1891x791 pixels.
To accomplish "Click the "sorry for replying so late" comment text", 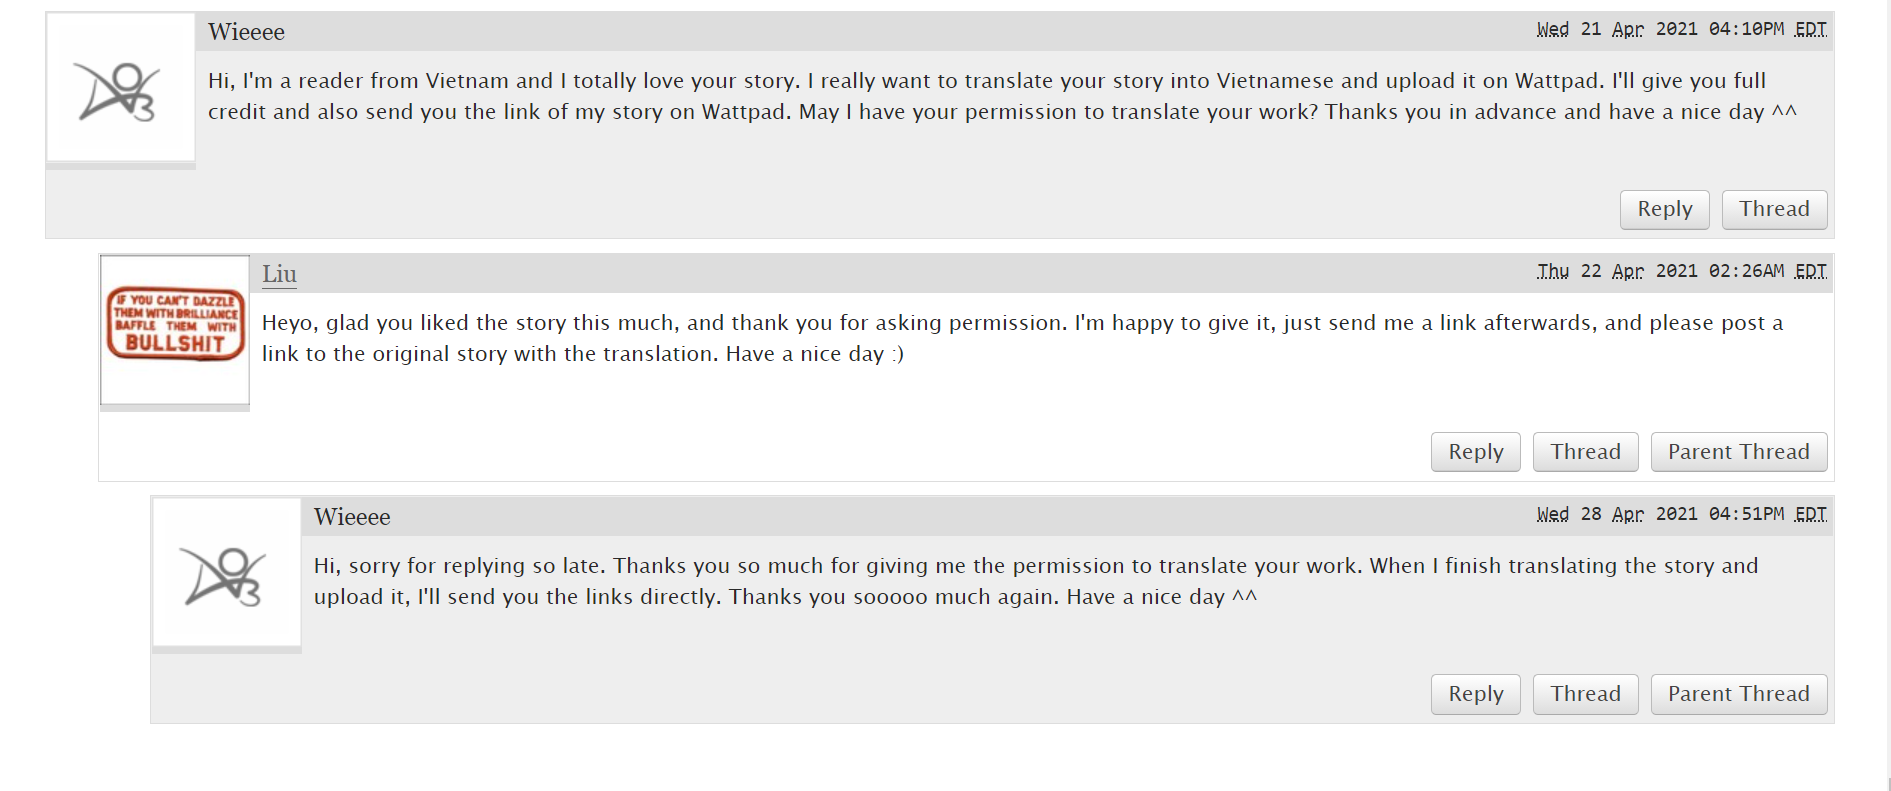I will (x=1035, y=581).
